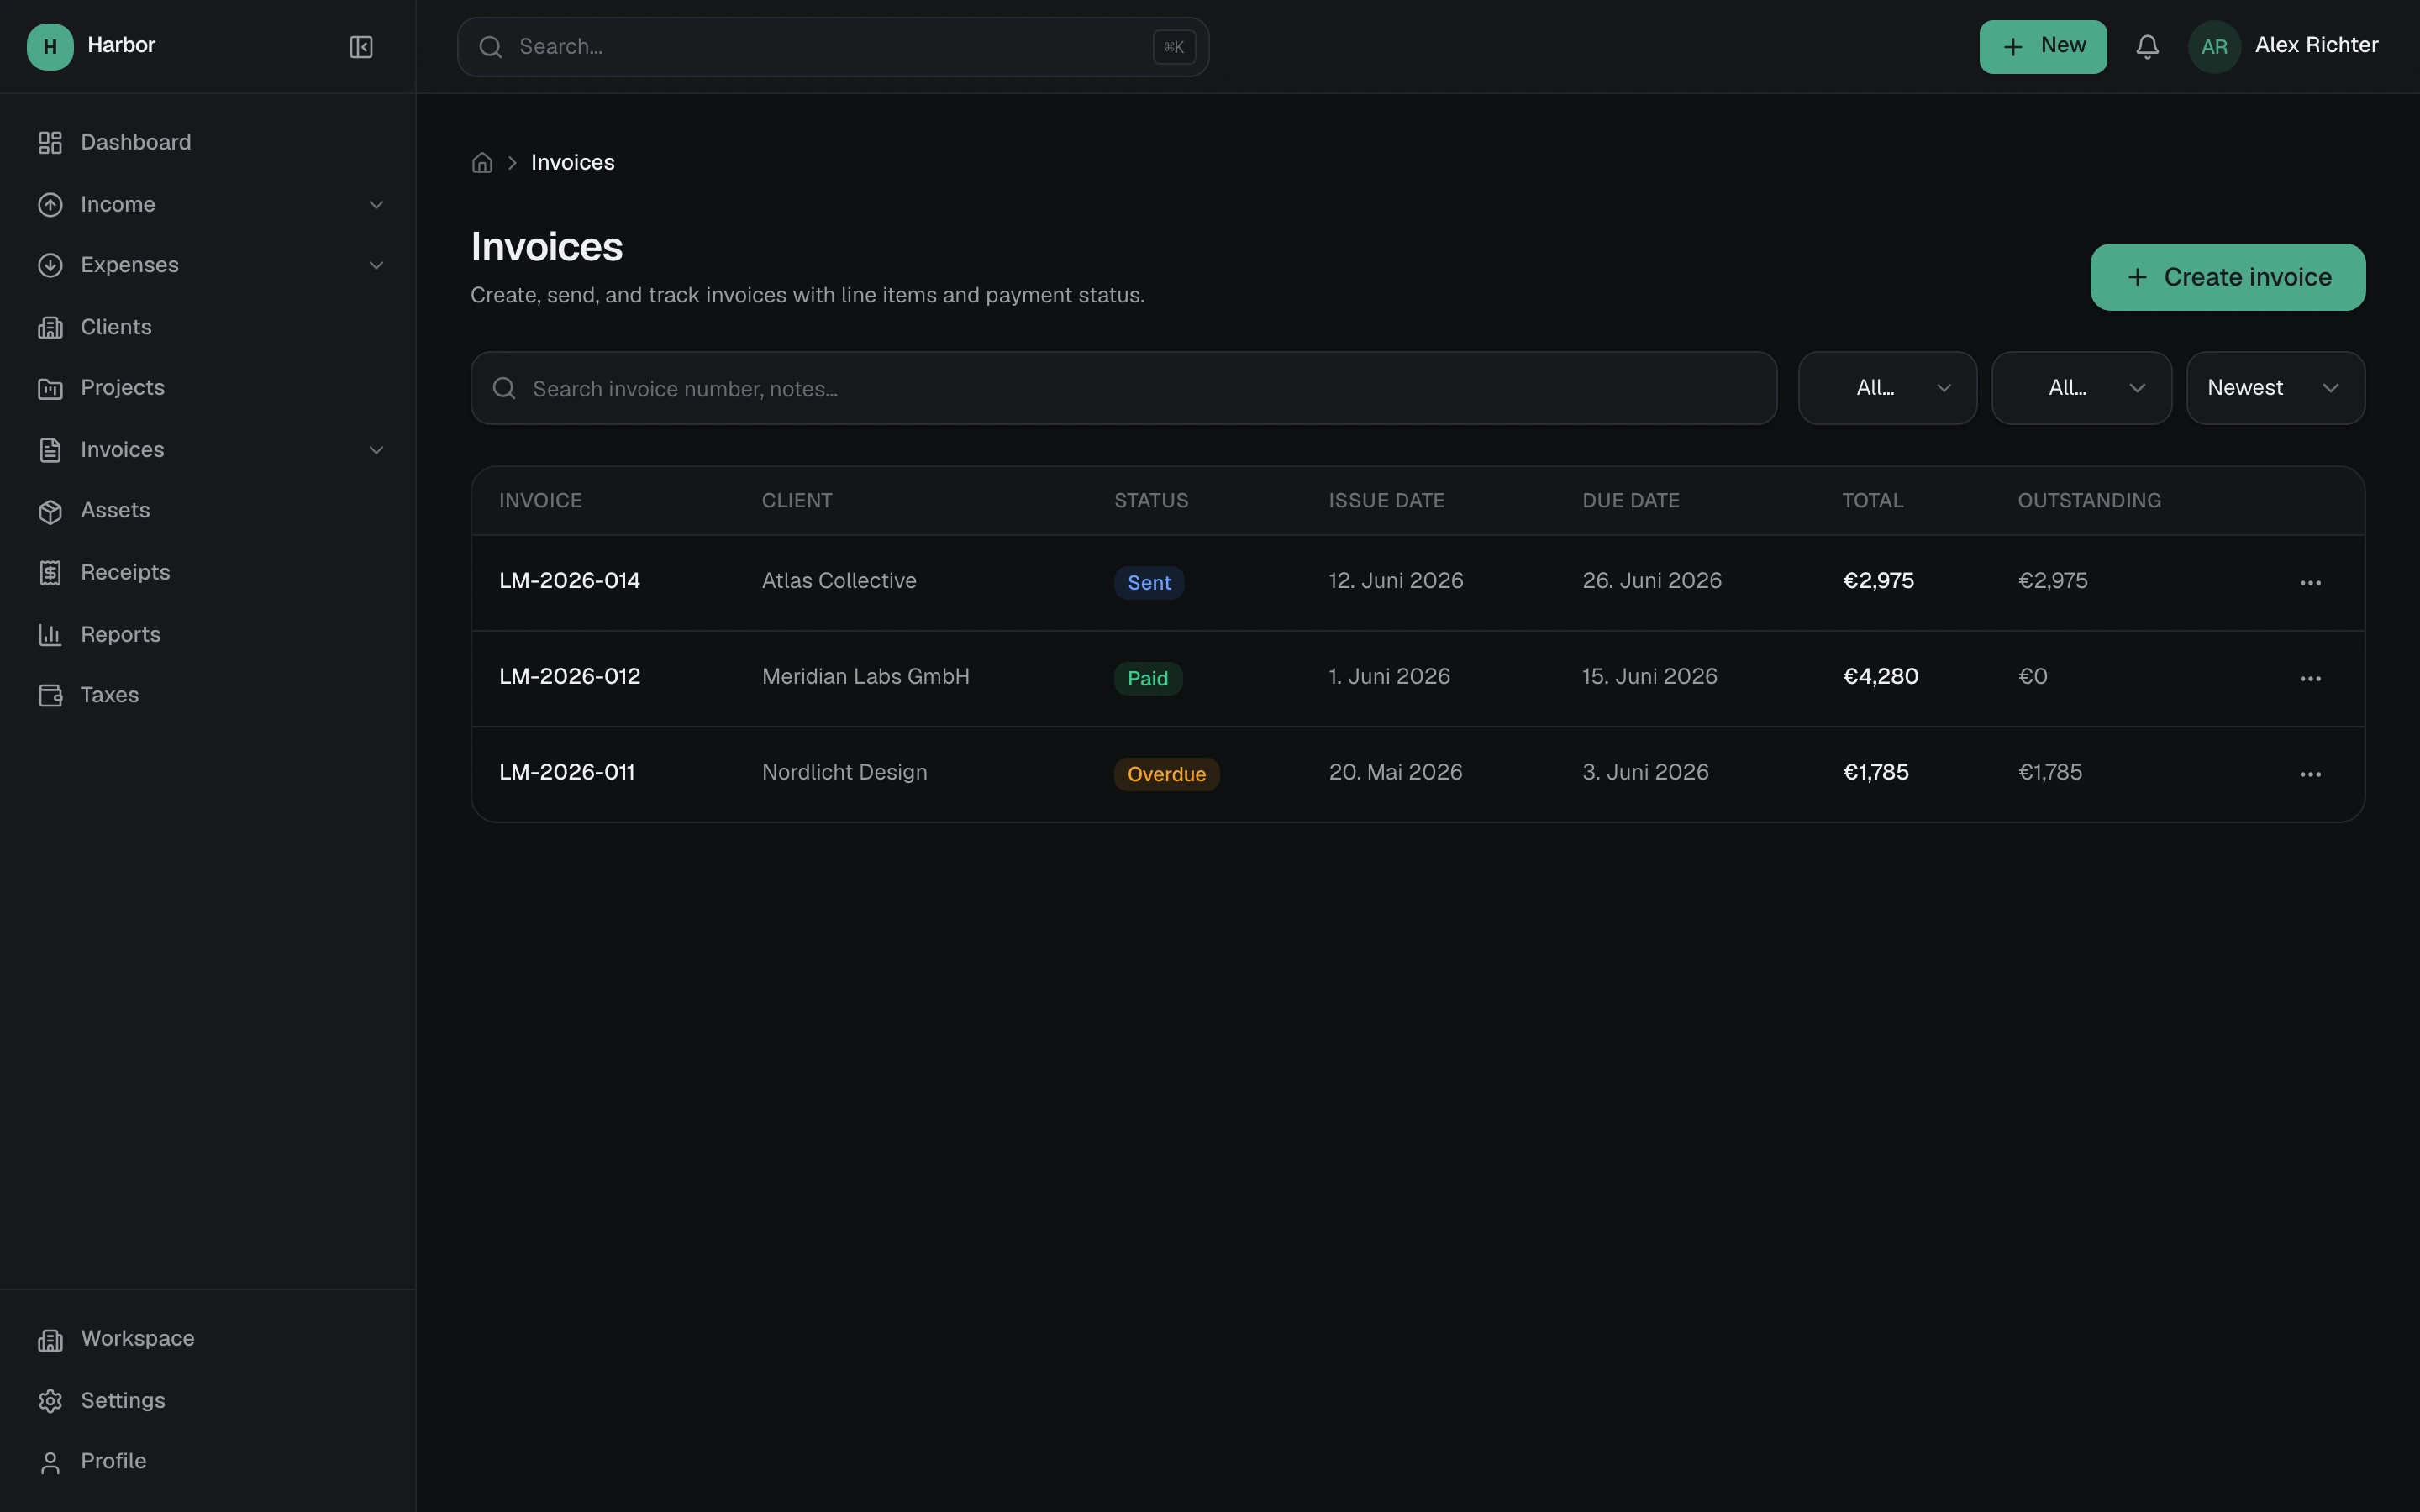Screen dimensions: 2420x1512
Task: Click client Atlas Collective
Action: 839,581
